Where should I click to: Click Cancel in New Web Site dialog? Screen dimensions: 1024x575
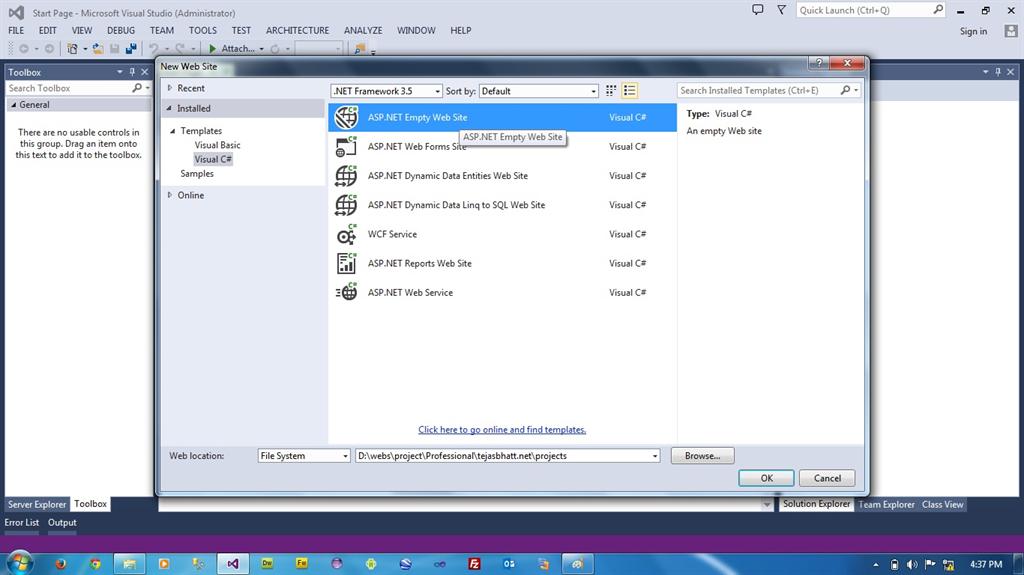[827, 478]
